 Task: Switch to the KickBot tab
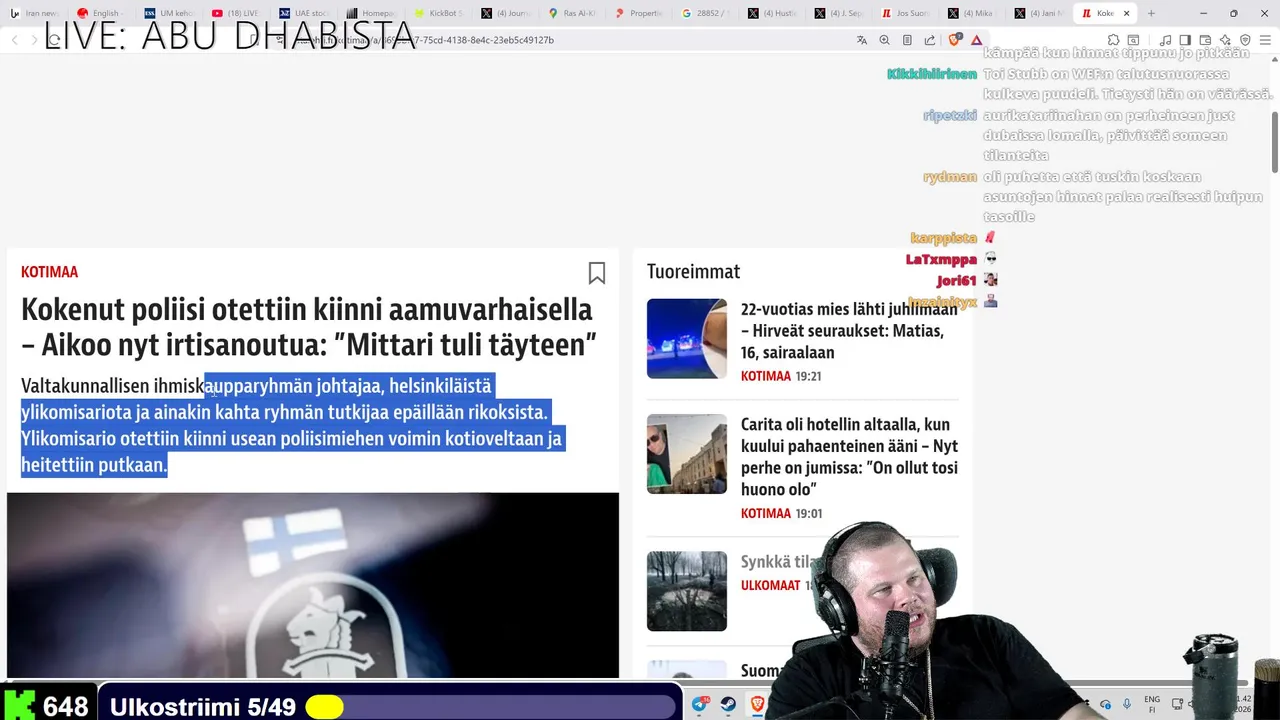pyautogui.click(x=438, y=13)
